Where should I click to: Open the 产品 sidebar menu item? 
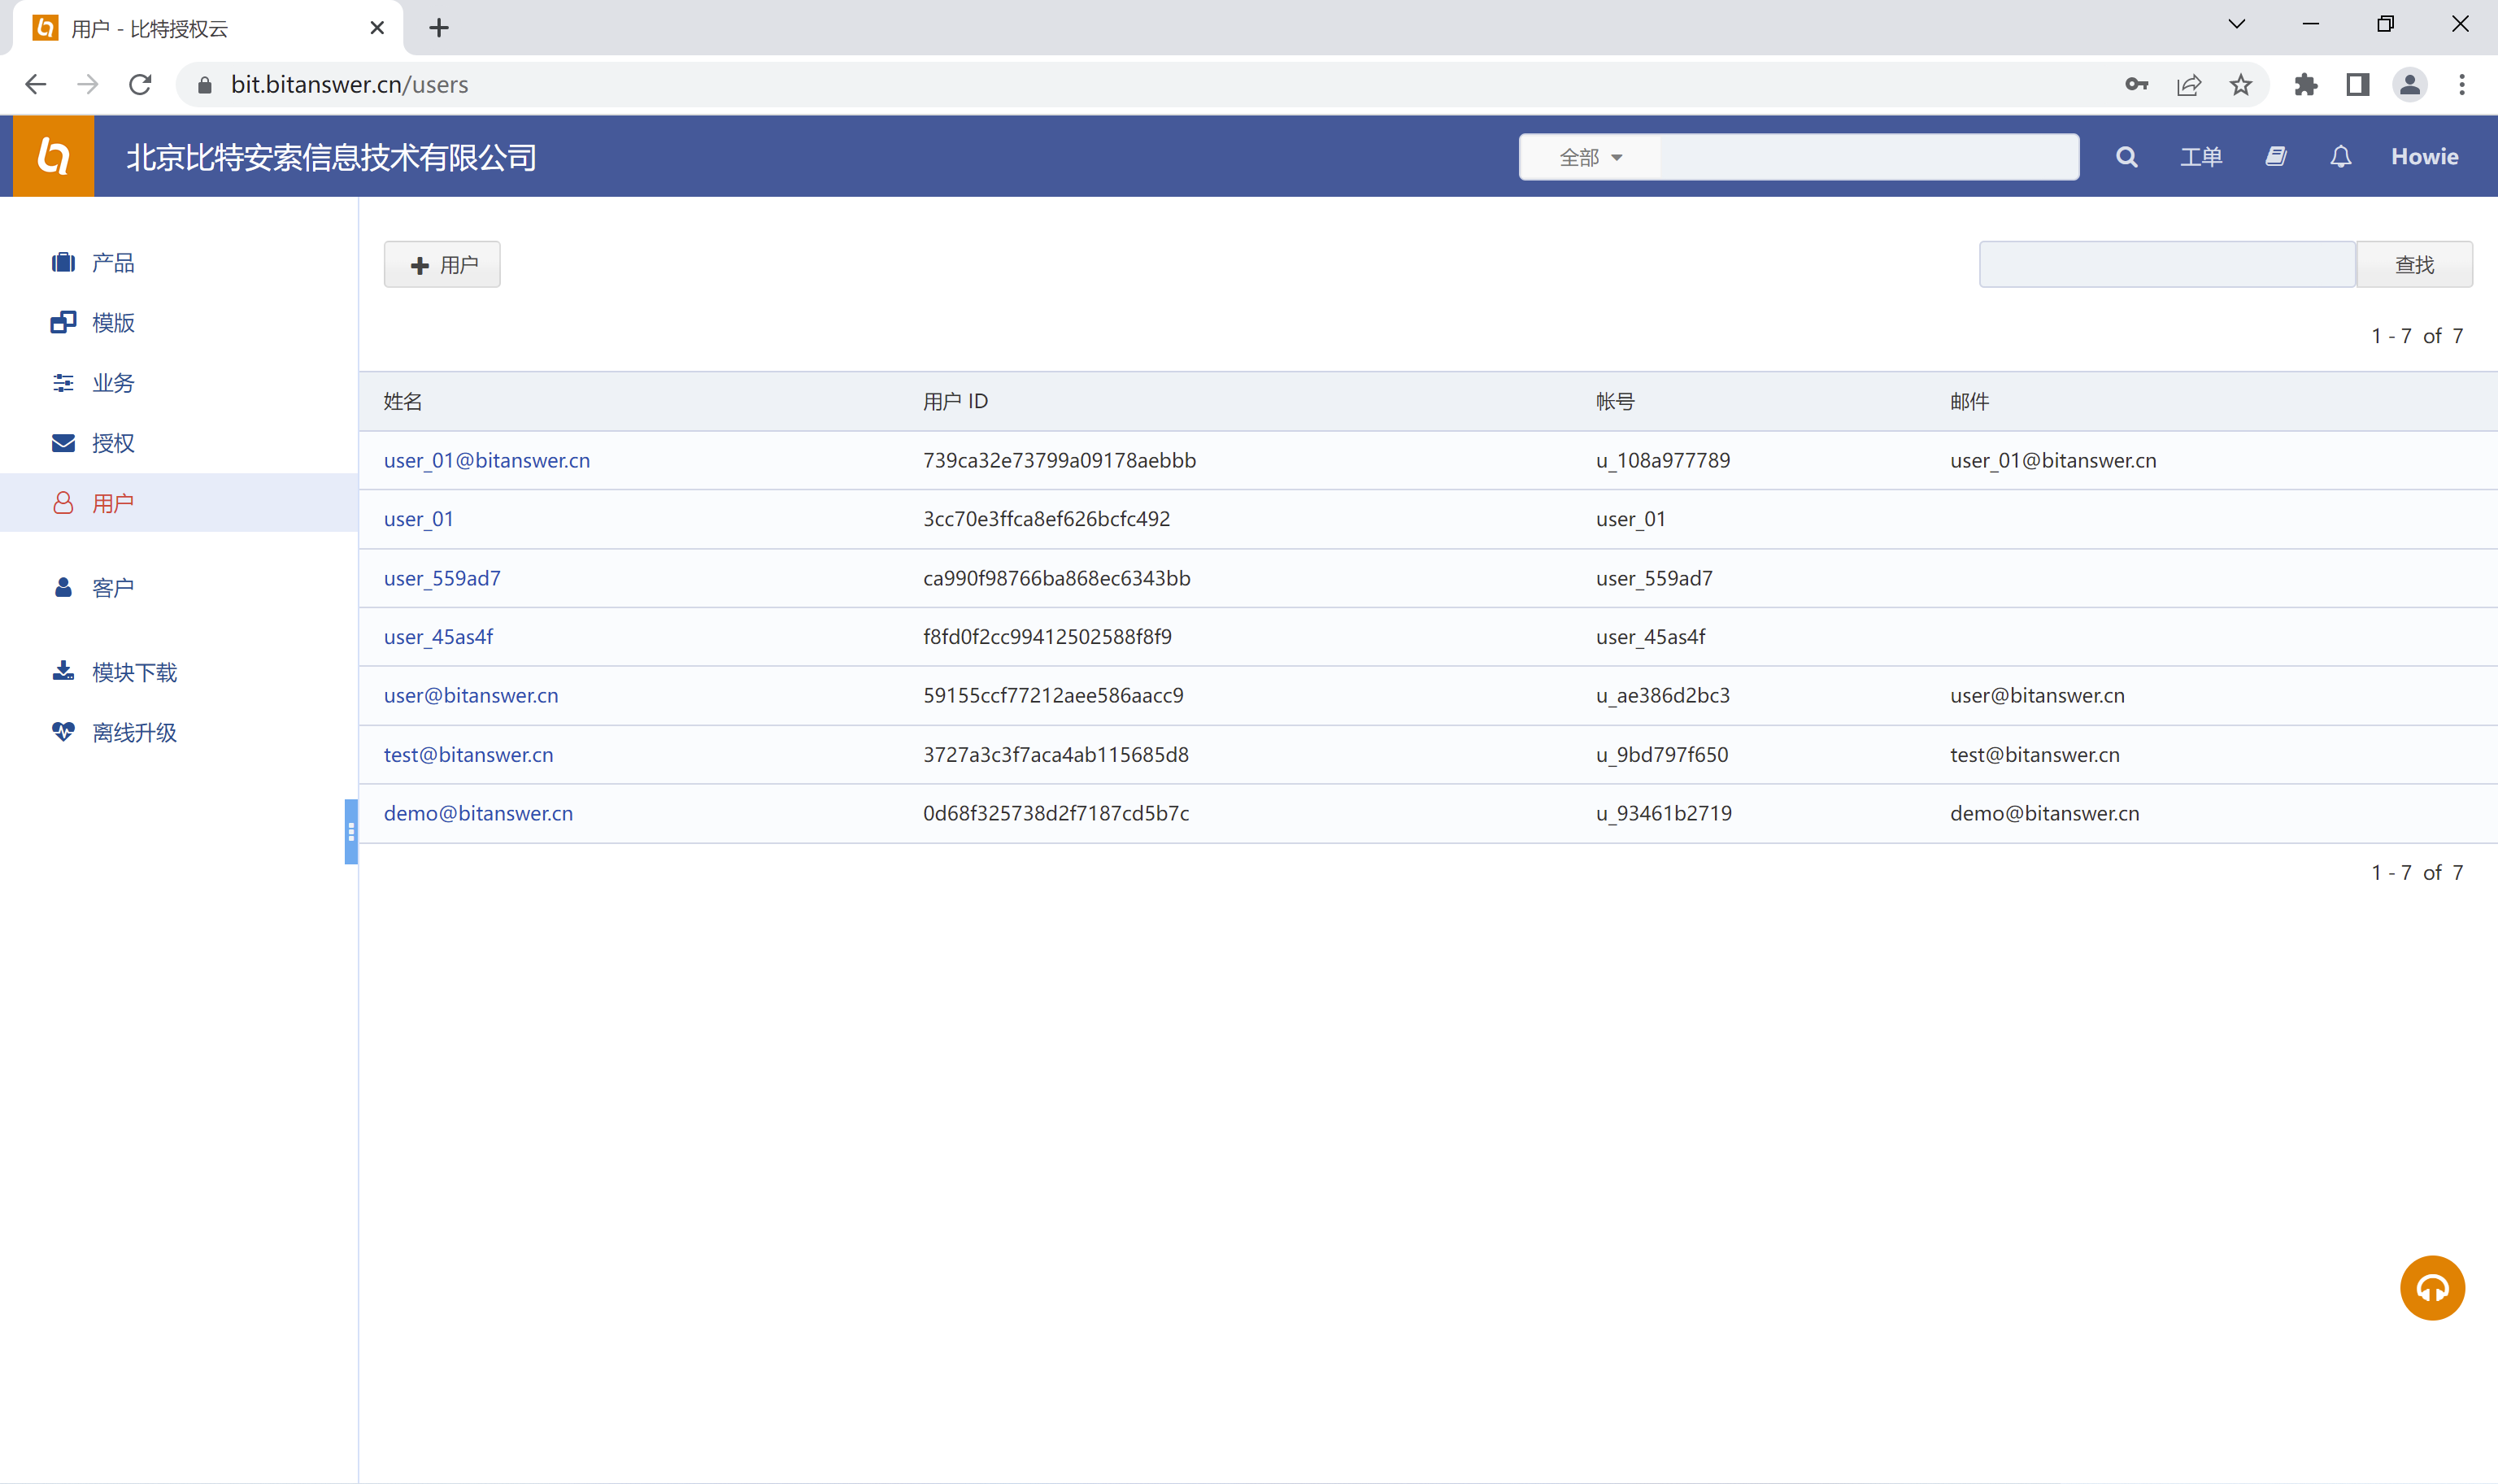pyautogui.click(x=112, y=263)
